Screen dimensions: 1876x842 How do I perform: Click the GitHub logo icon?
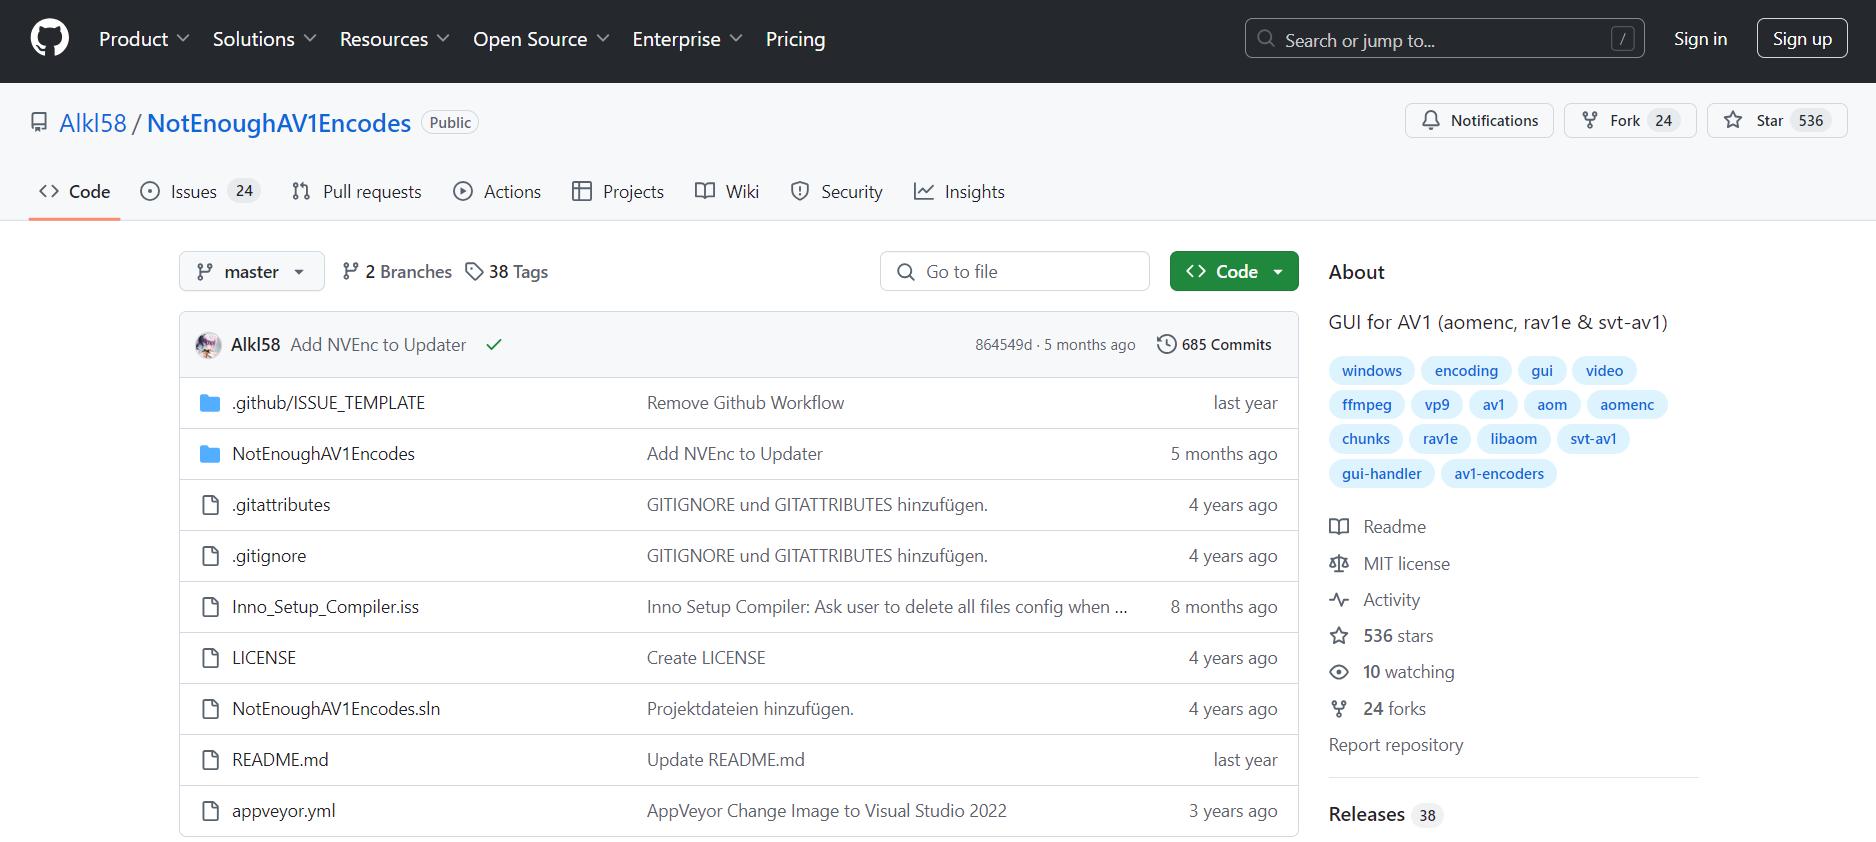tap(49, 39)
